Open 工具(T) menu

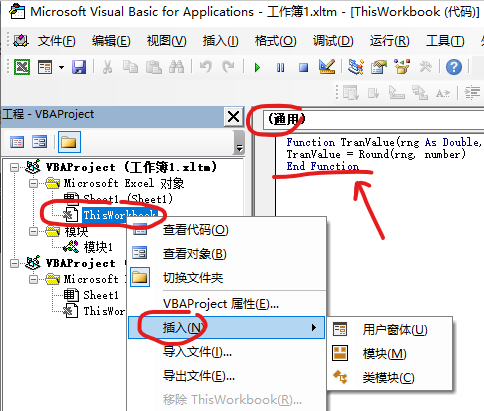(445, 41)
